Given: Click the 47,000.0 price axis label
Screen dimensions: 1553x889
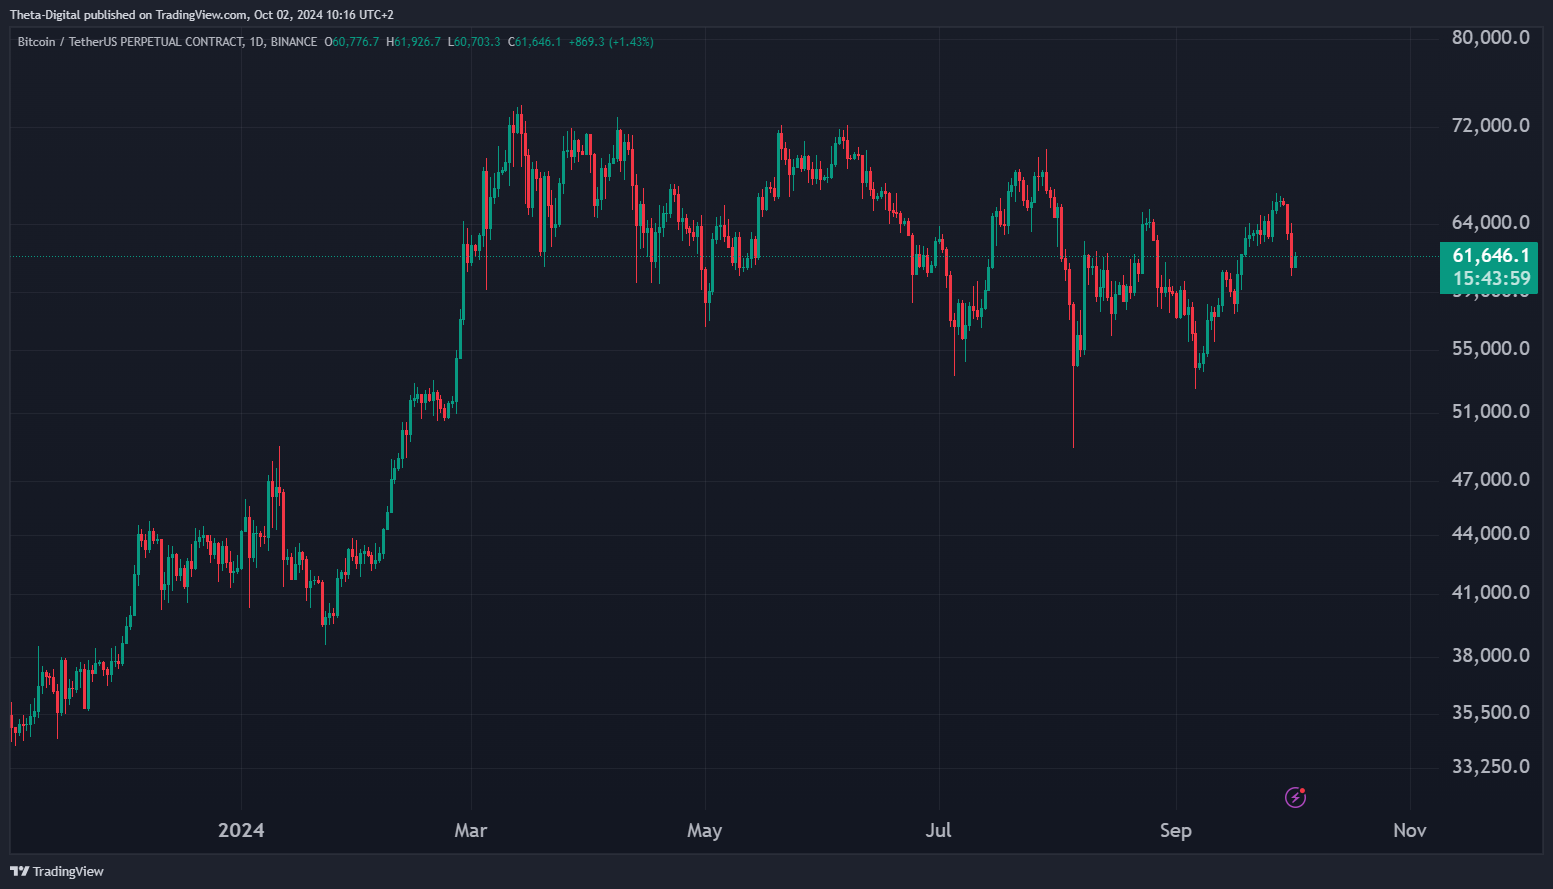Looking at the screenshot, I should (x=1490, y=480).
